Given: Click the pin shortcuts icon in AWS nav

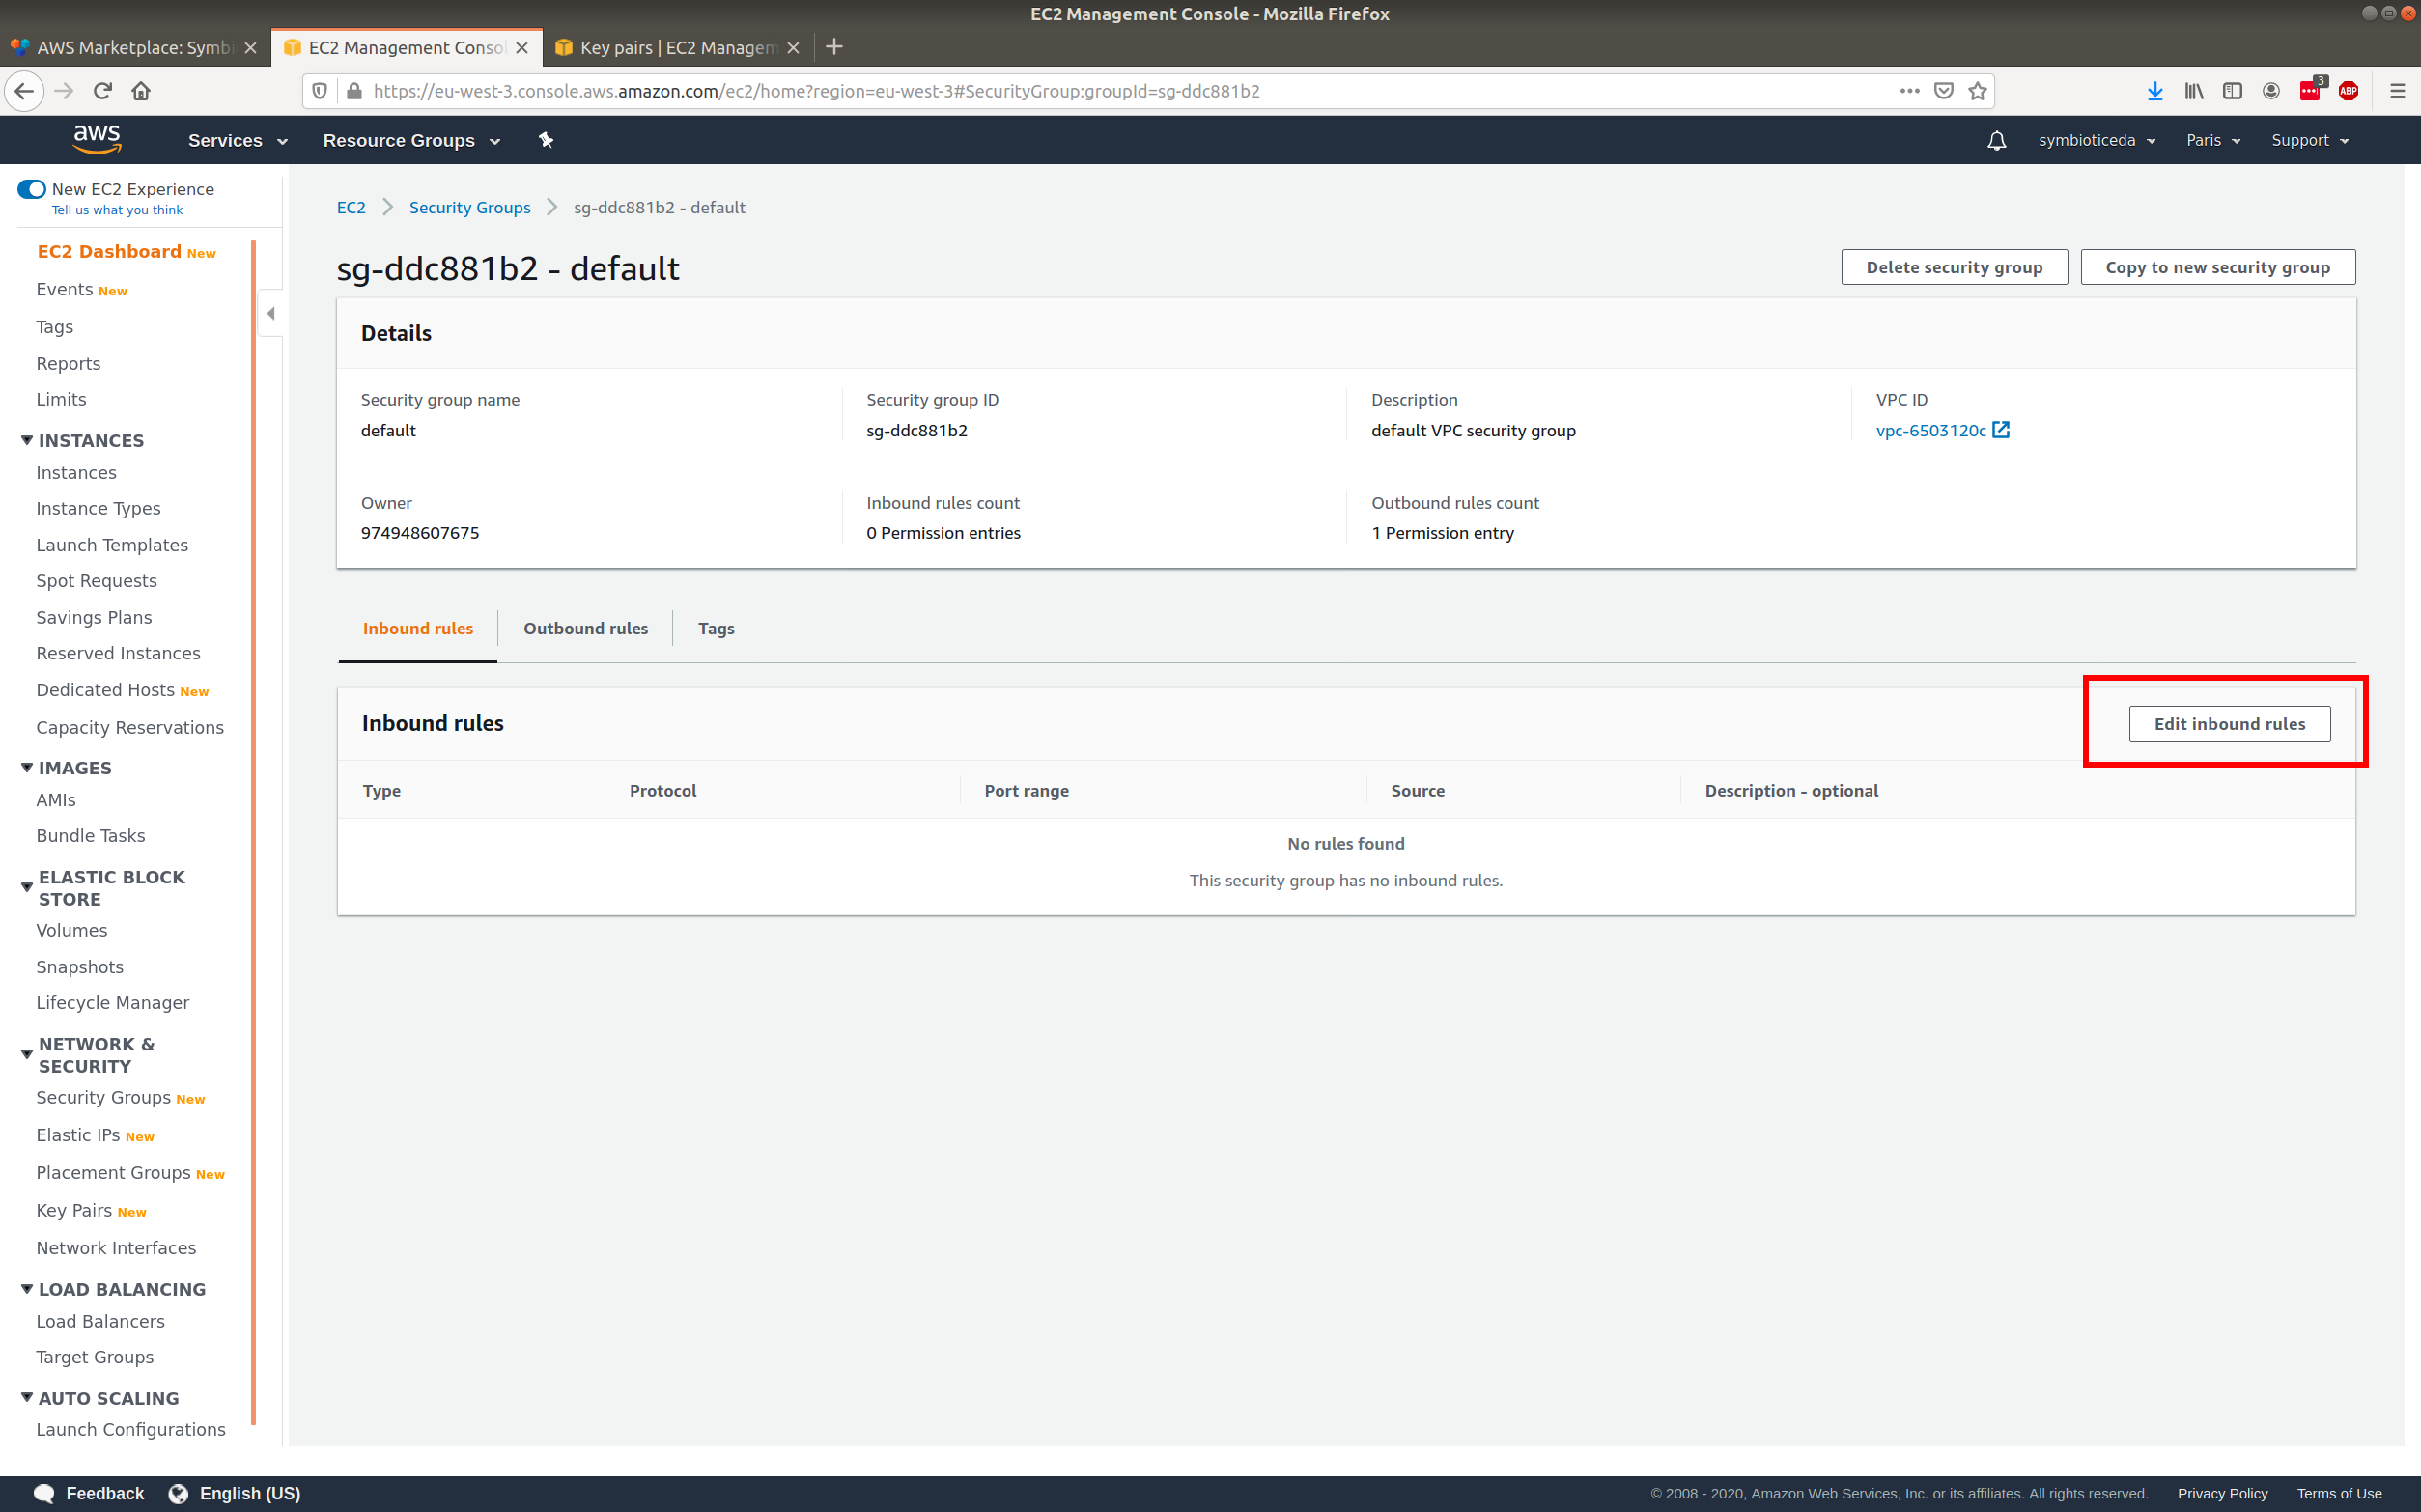Looking at the screenshot, I should point(546,140).
